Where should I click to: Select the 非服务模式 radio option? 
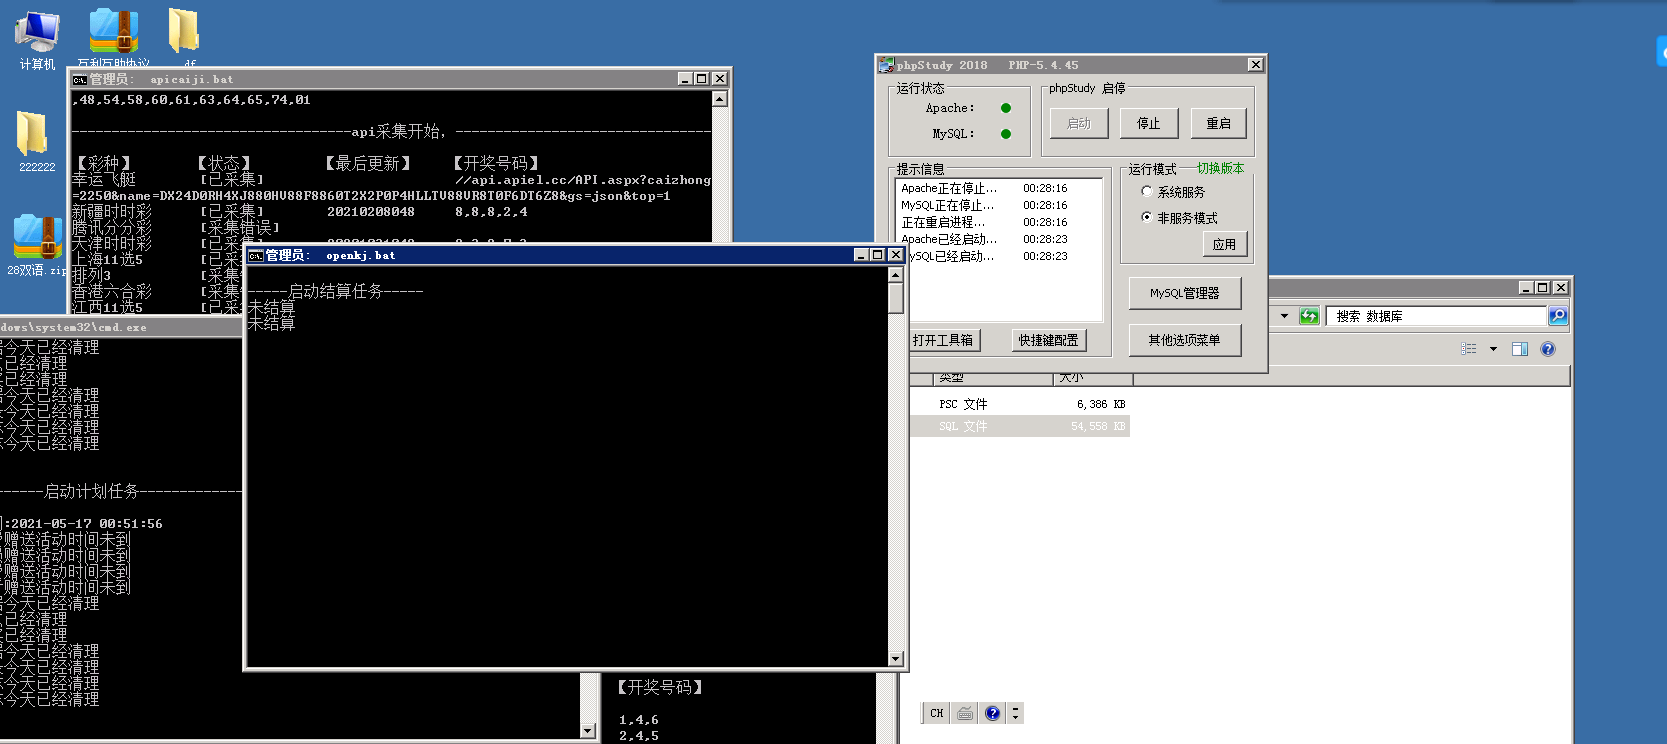(x=1147, y=217)
